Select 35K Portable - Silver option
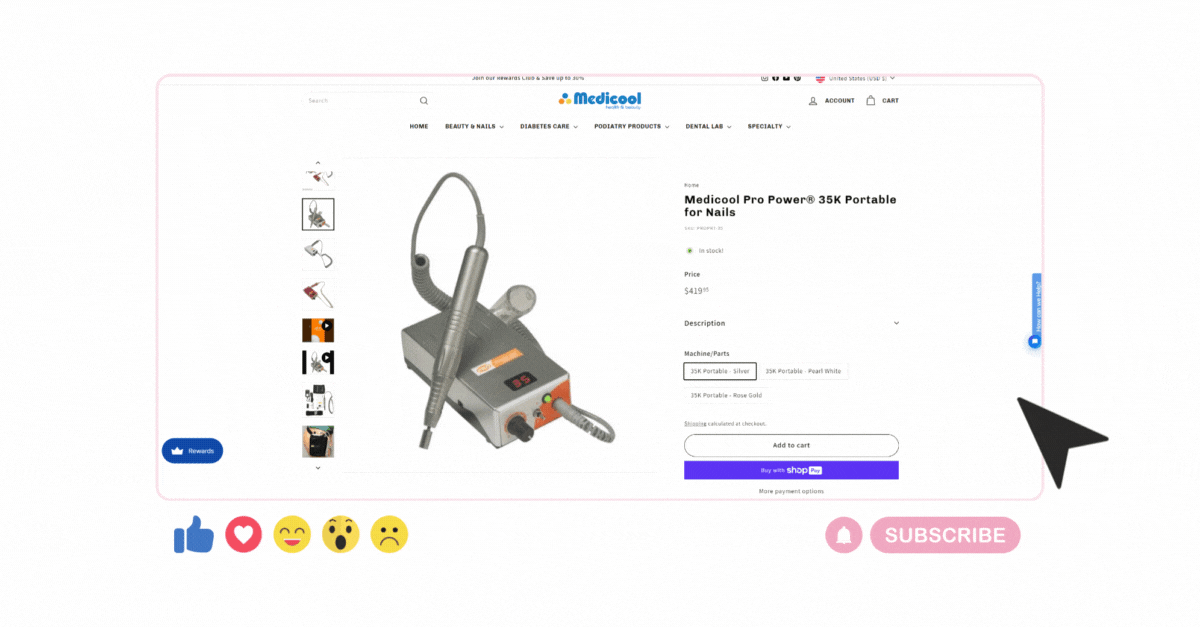The width and height of the screenshot is (1200, 627). click(720, 371)
